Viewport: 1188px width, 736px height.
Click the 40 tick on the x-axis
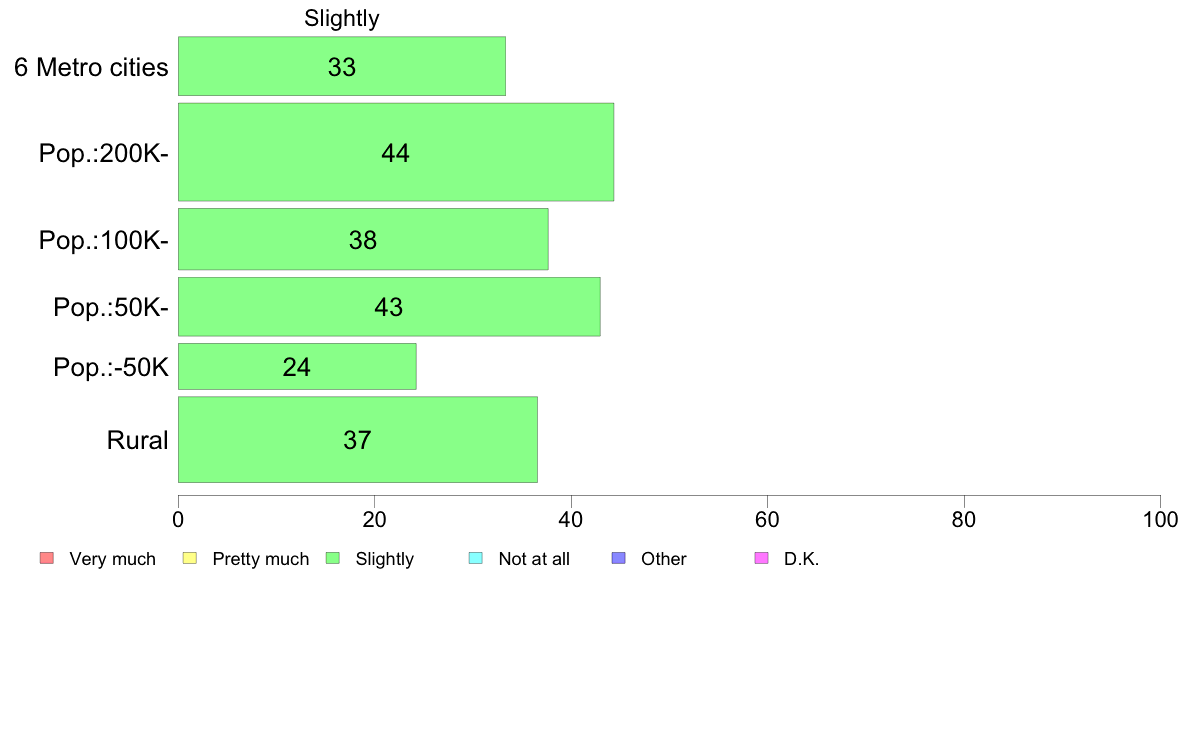coord(571,520)
